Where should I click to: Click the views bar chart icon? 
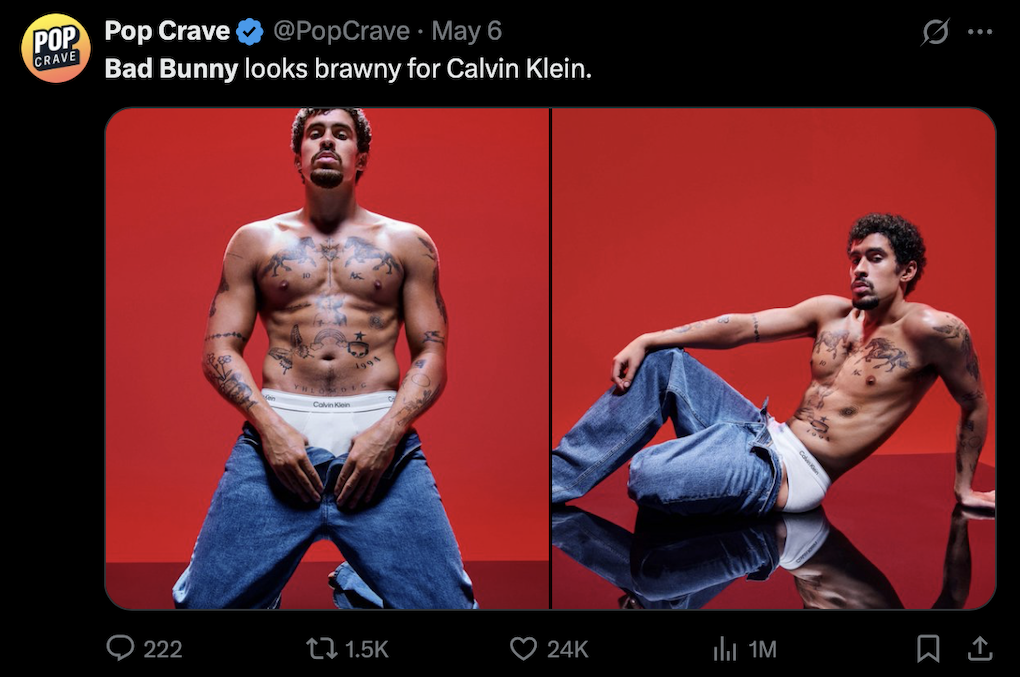(724, 649)
